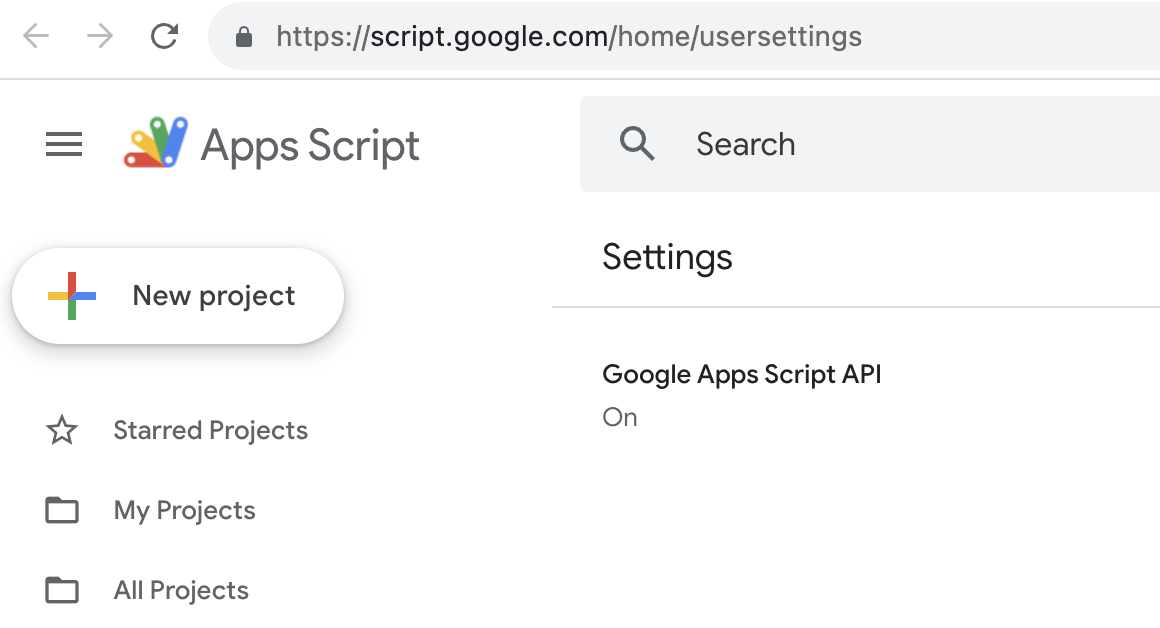The height and width of the screenshot is (628, 1160).
Task: Create a New project
Action: pyautogui.click(x=178, y=296)
